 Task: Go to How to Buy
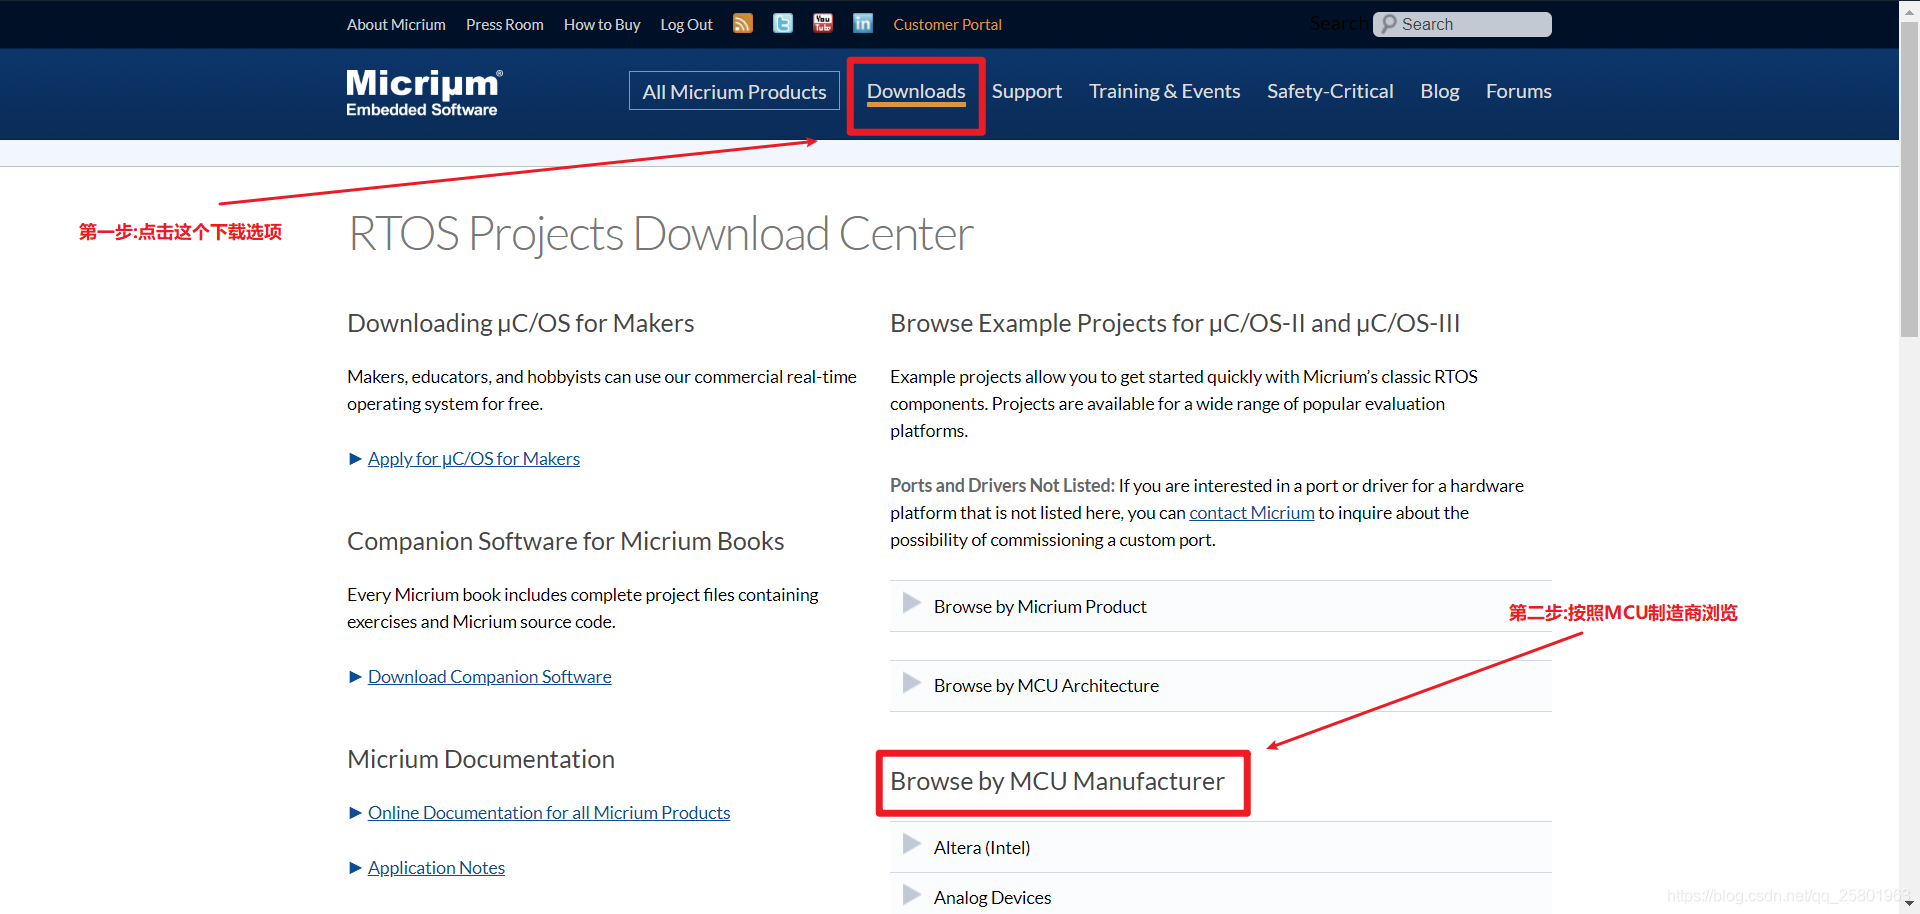(x=602, y=24)
